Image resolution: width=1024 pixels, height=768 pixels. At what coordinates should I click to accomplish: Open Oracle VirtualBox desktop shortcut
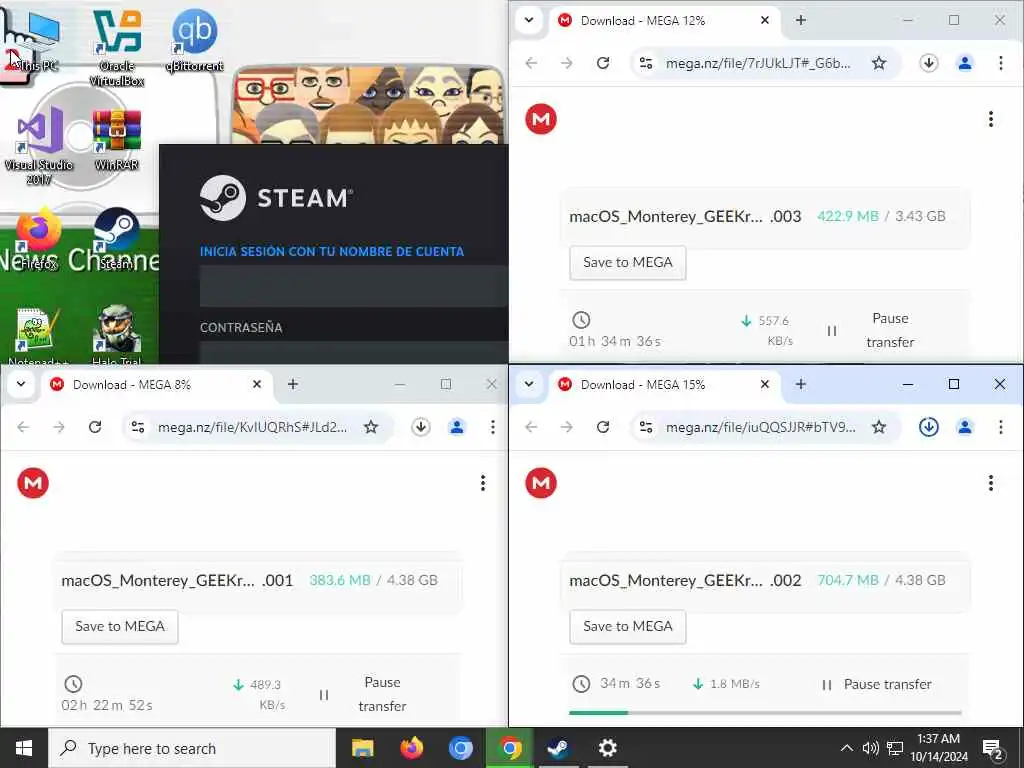click(117, 48)
